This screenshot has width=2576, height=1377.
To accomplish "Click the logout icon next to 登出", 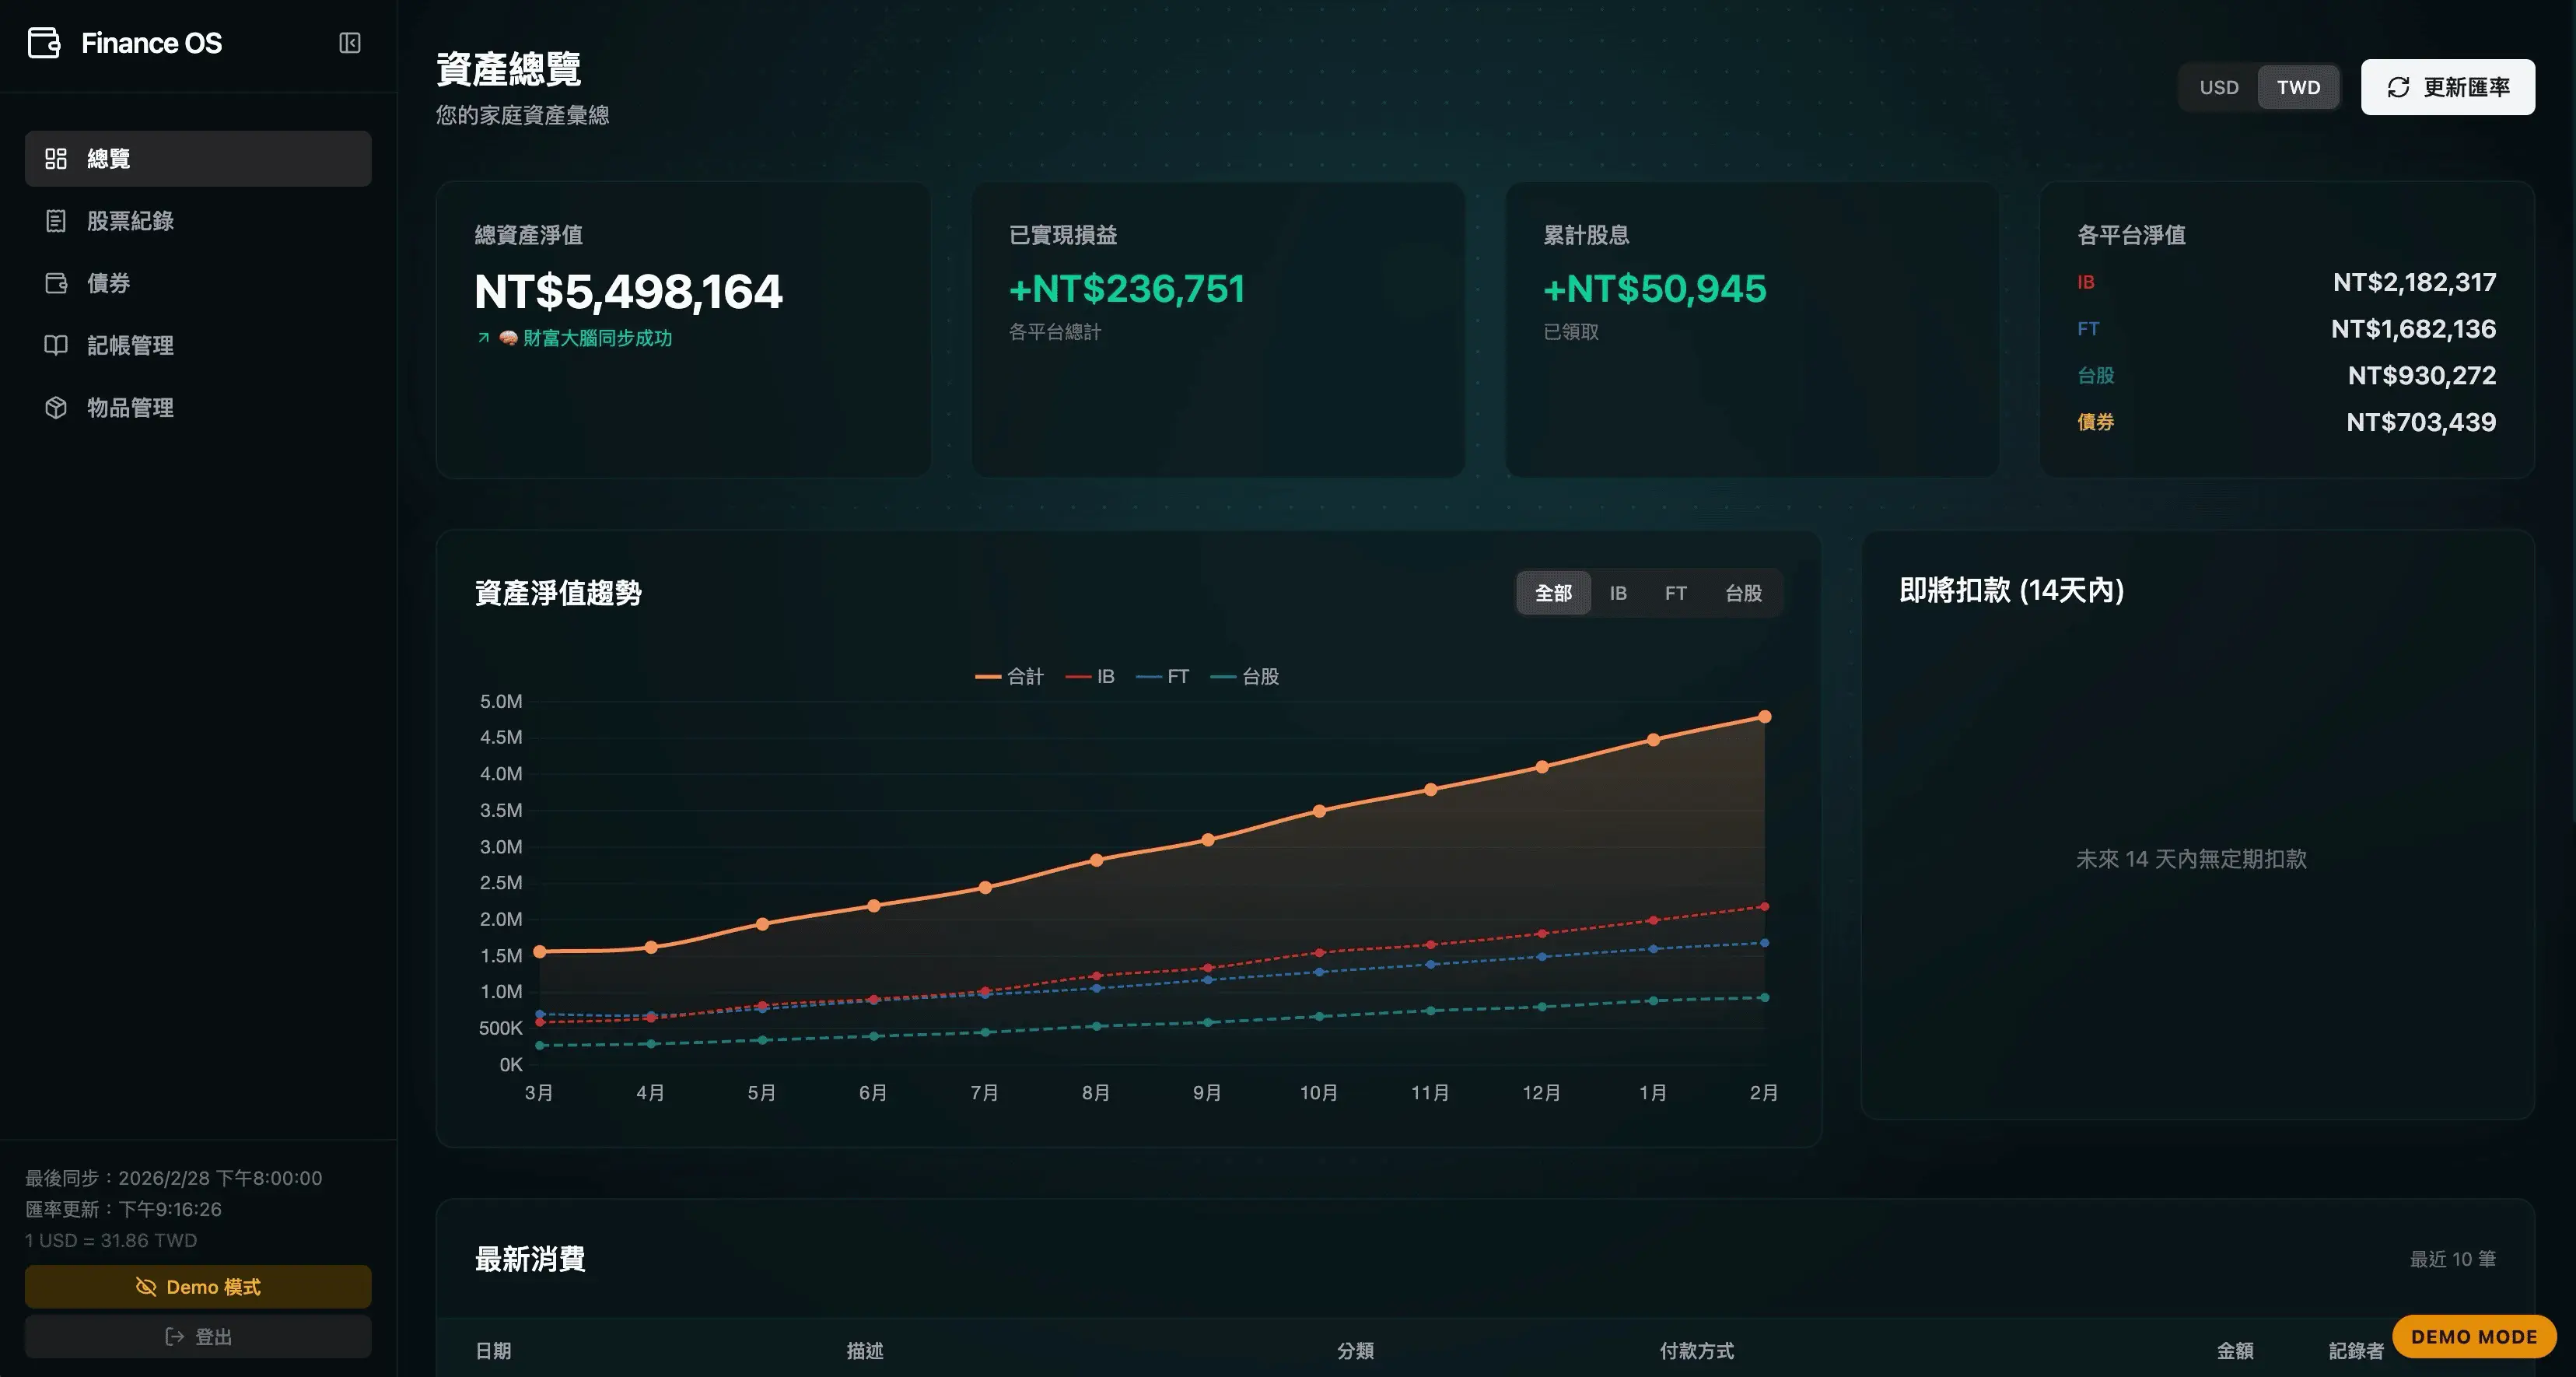I will click(174, 1336).
